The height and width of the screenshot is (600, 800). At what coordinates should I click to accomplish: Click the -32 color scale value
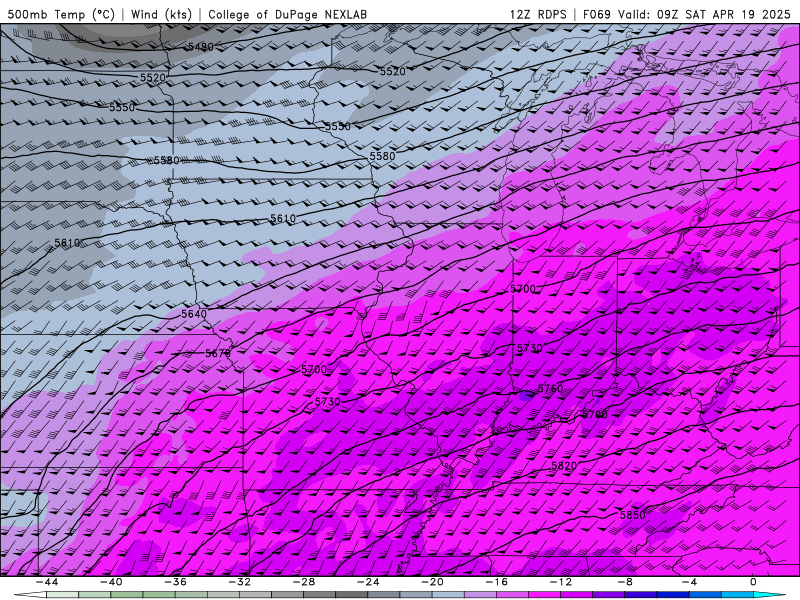[x=240, y=582]
